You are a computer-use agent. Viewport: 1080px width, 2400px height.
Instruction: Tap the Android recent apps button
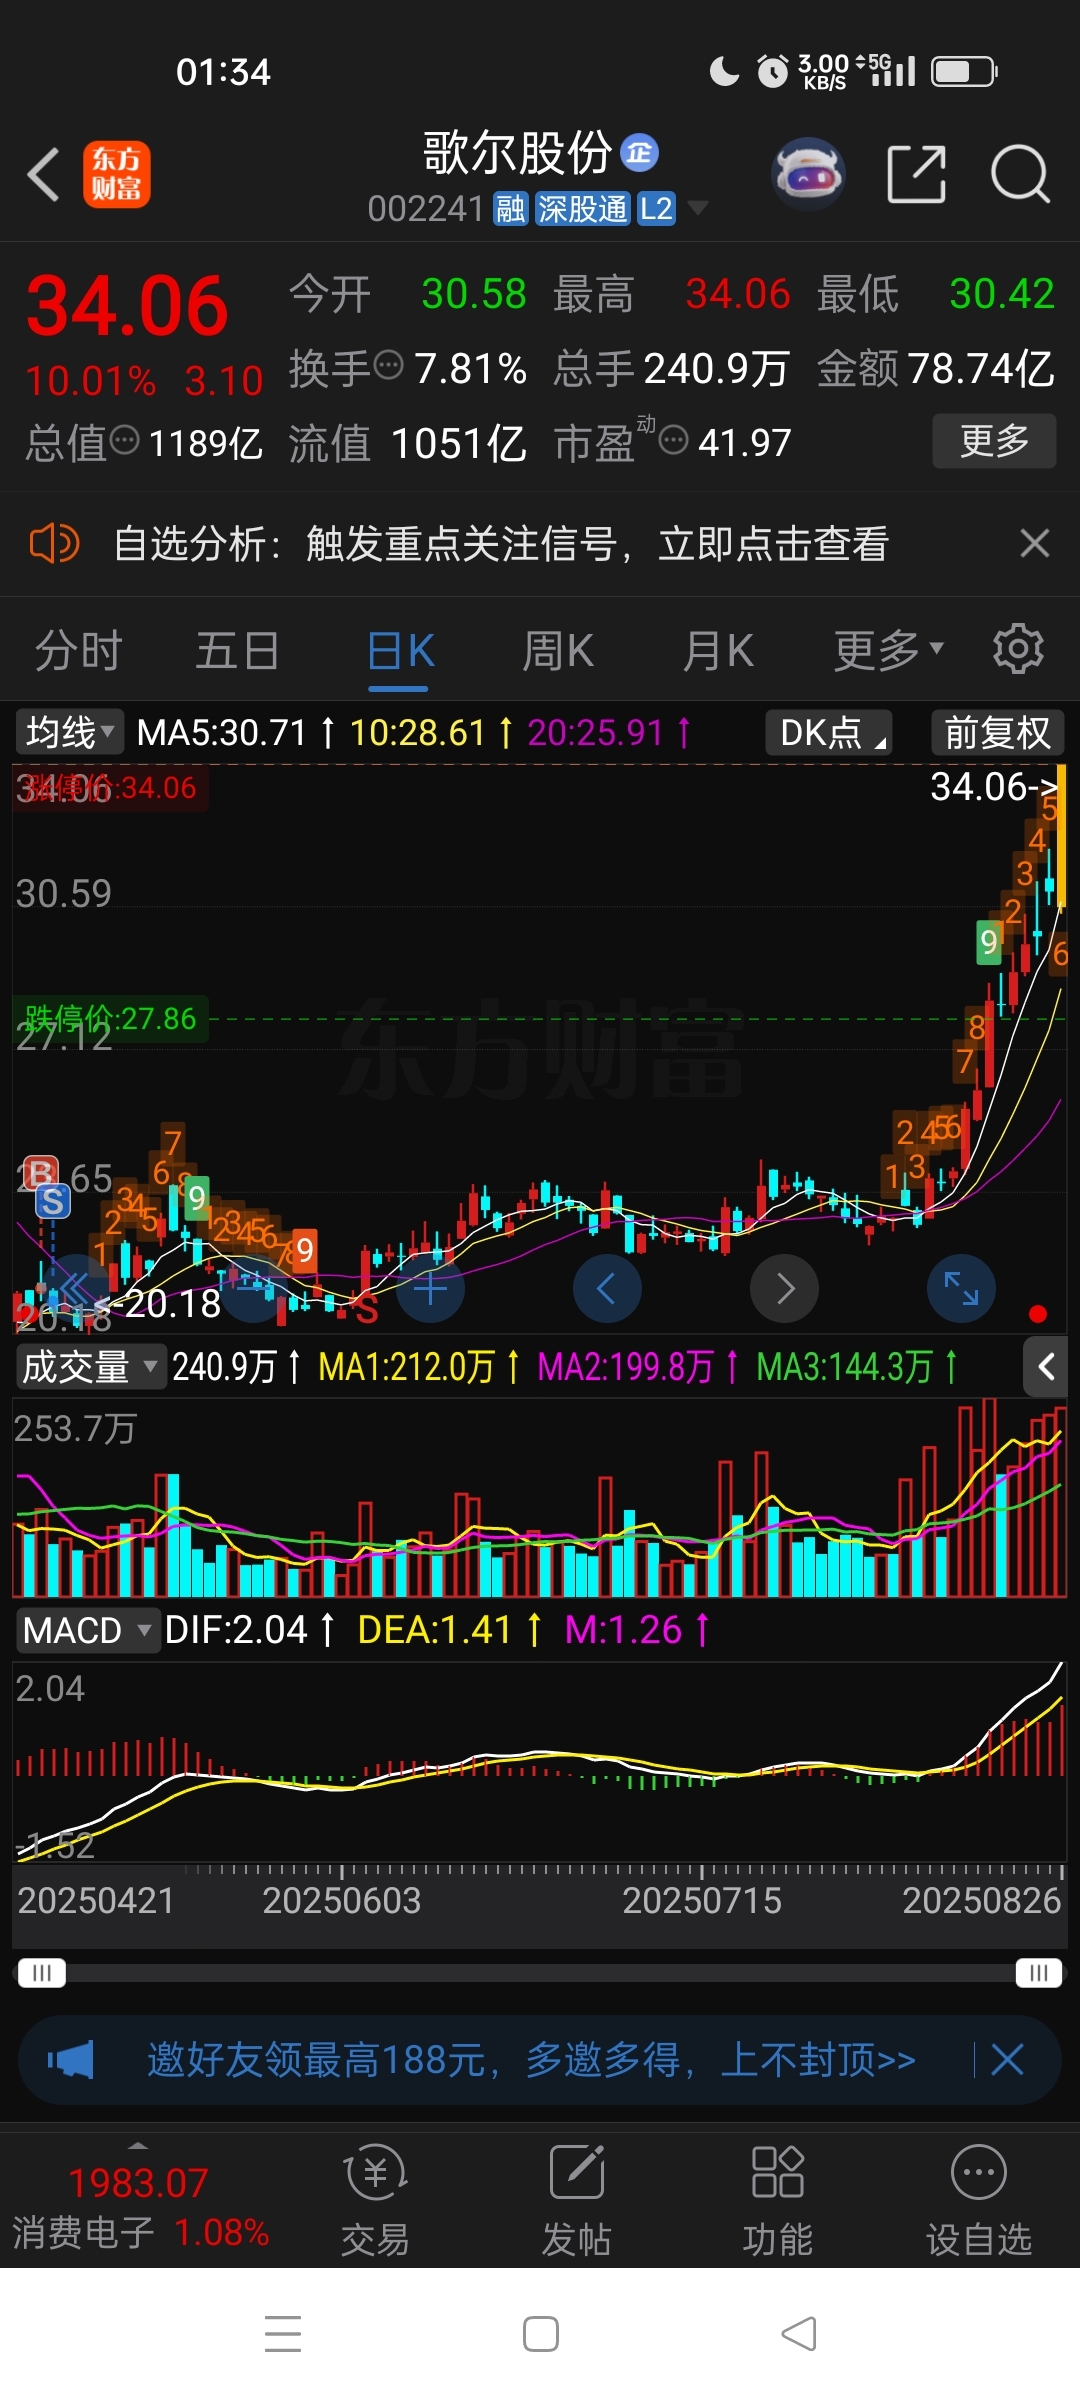283,2333
